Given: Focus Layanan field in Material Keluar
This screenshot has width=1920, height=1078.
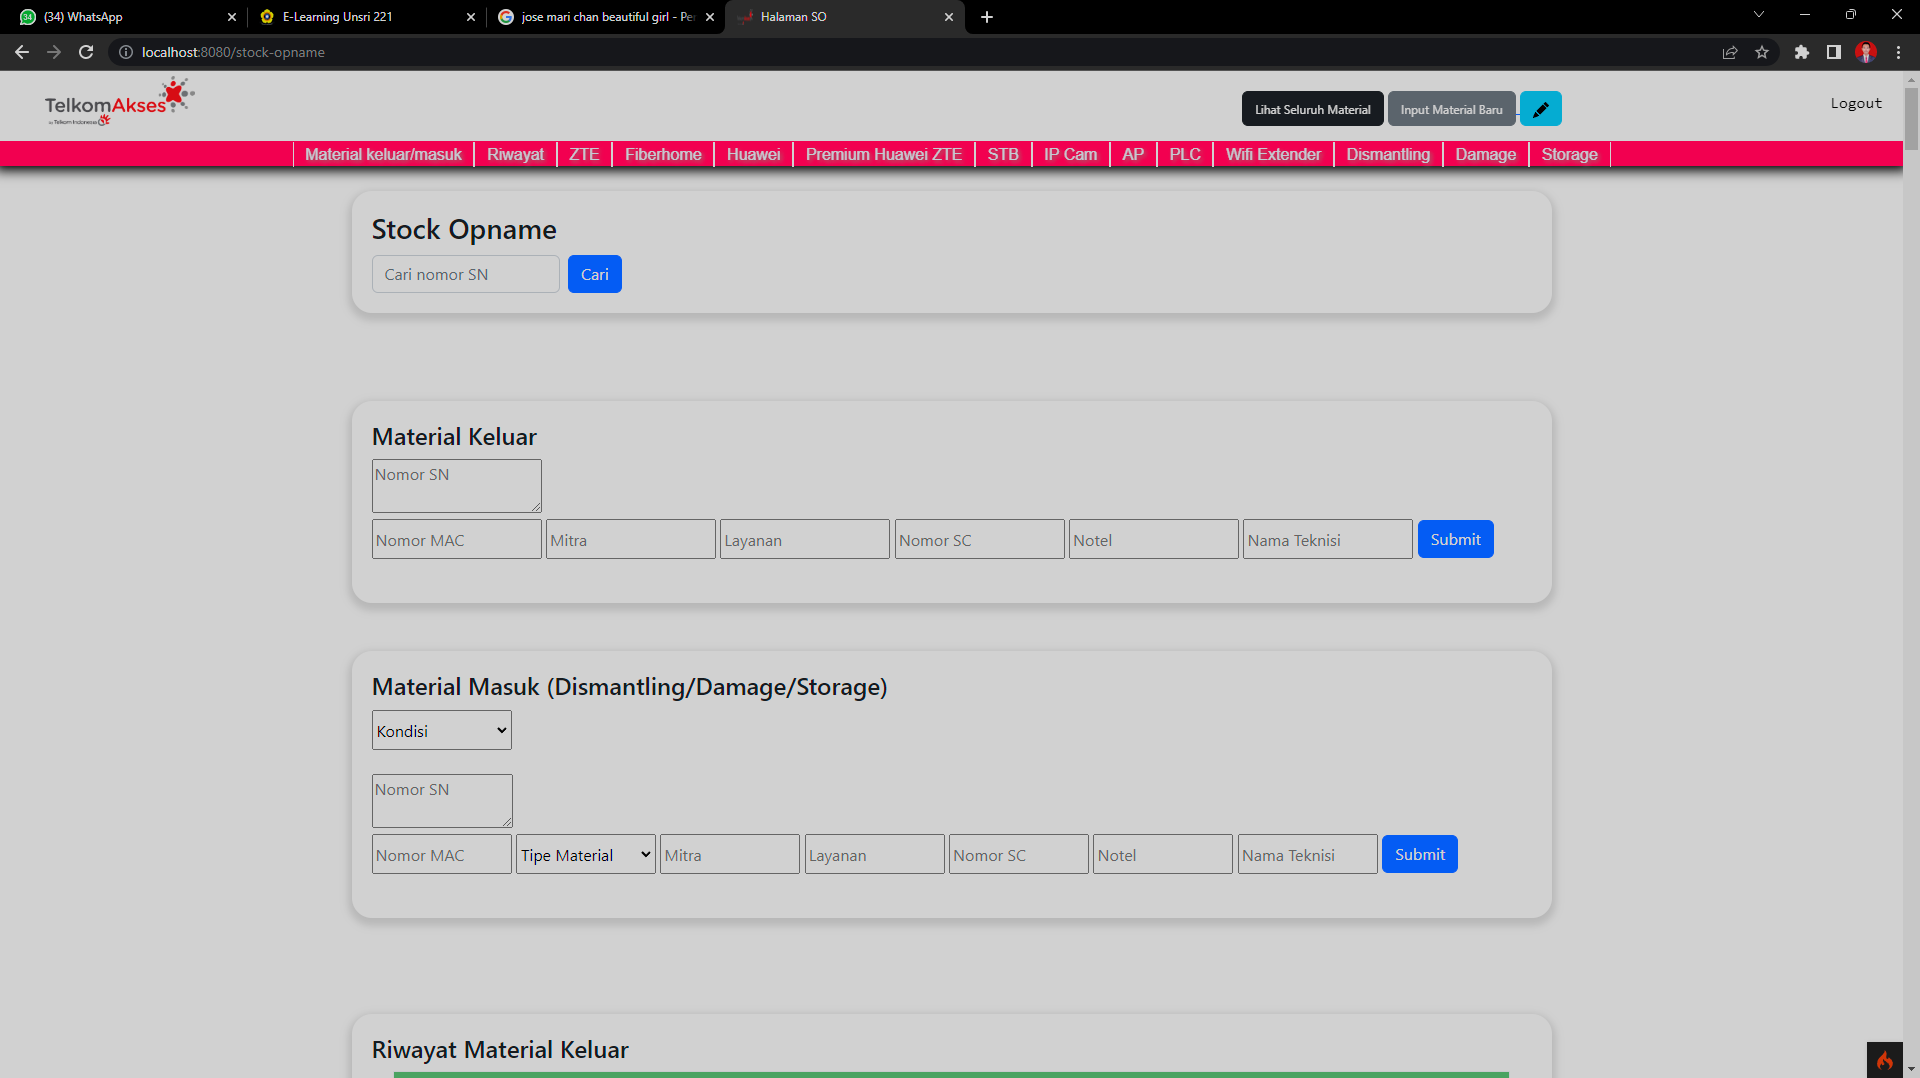Looking at the screenshot, I should pos(805,539).
